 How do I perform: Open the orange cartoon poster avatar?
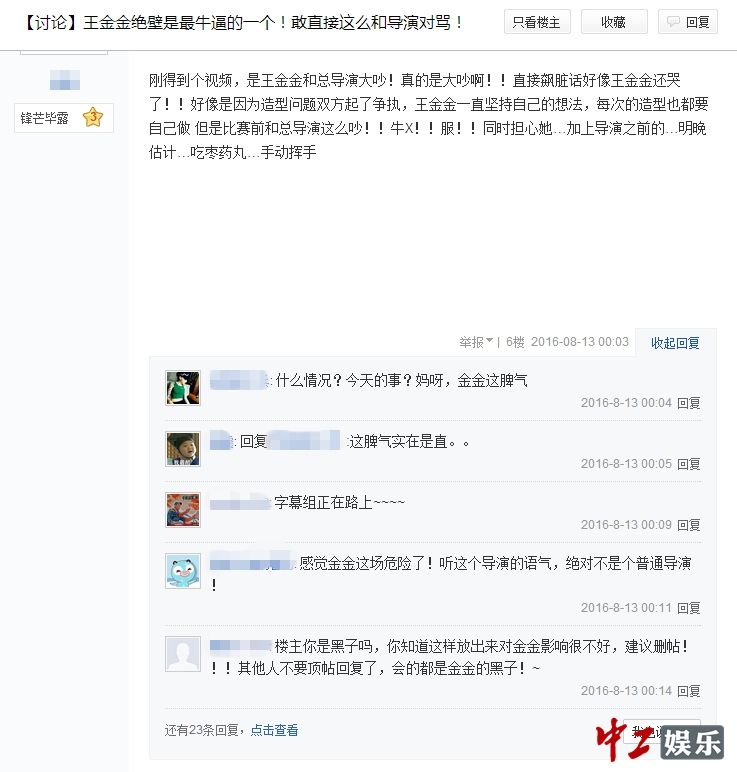[x=183, y=510]
